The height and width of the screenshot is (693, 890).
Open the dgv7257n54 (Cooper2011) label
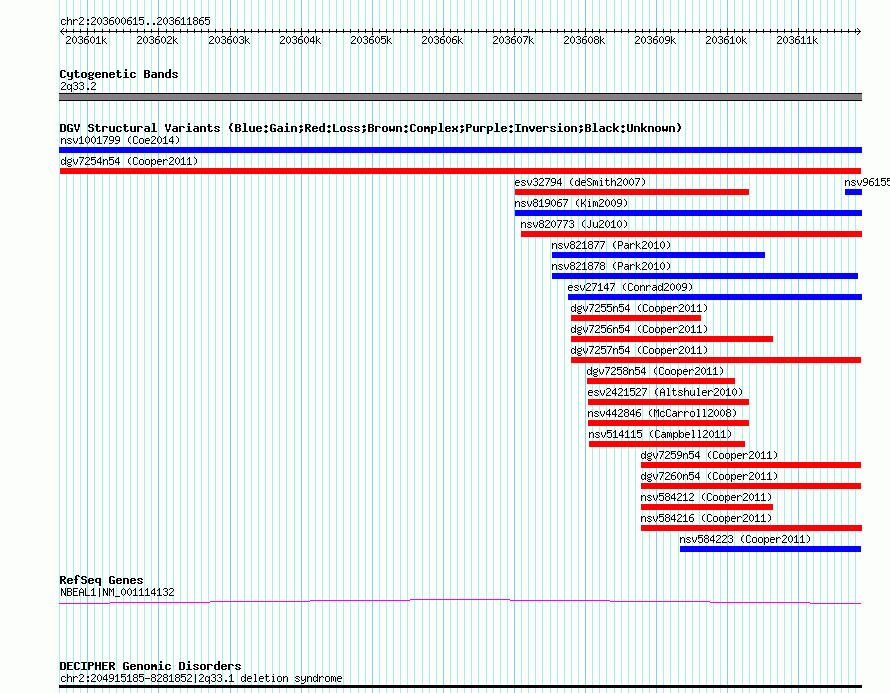(x=639, y=350)
